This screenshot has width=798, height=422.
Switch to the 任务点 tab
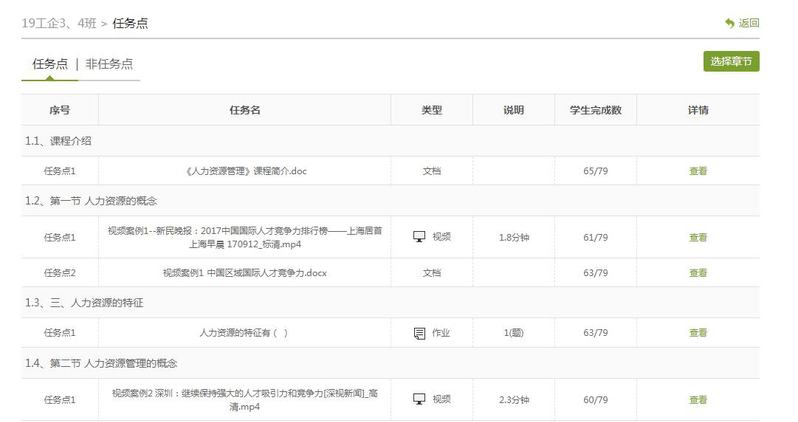click(50, 63)
